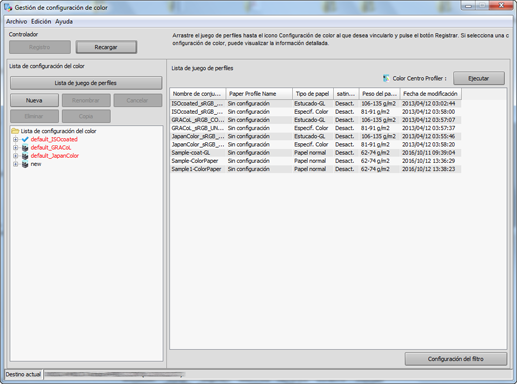
Task: Open the Archivo menu
Action: [x=17, y=22]
